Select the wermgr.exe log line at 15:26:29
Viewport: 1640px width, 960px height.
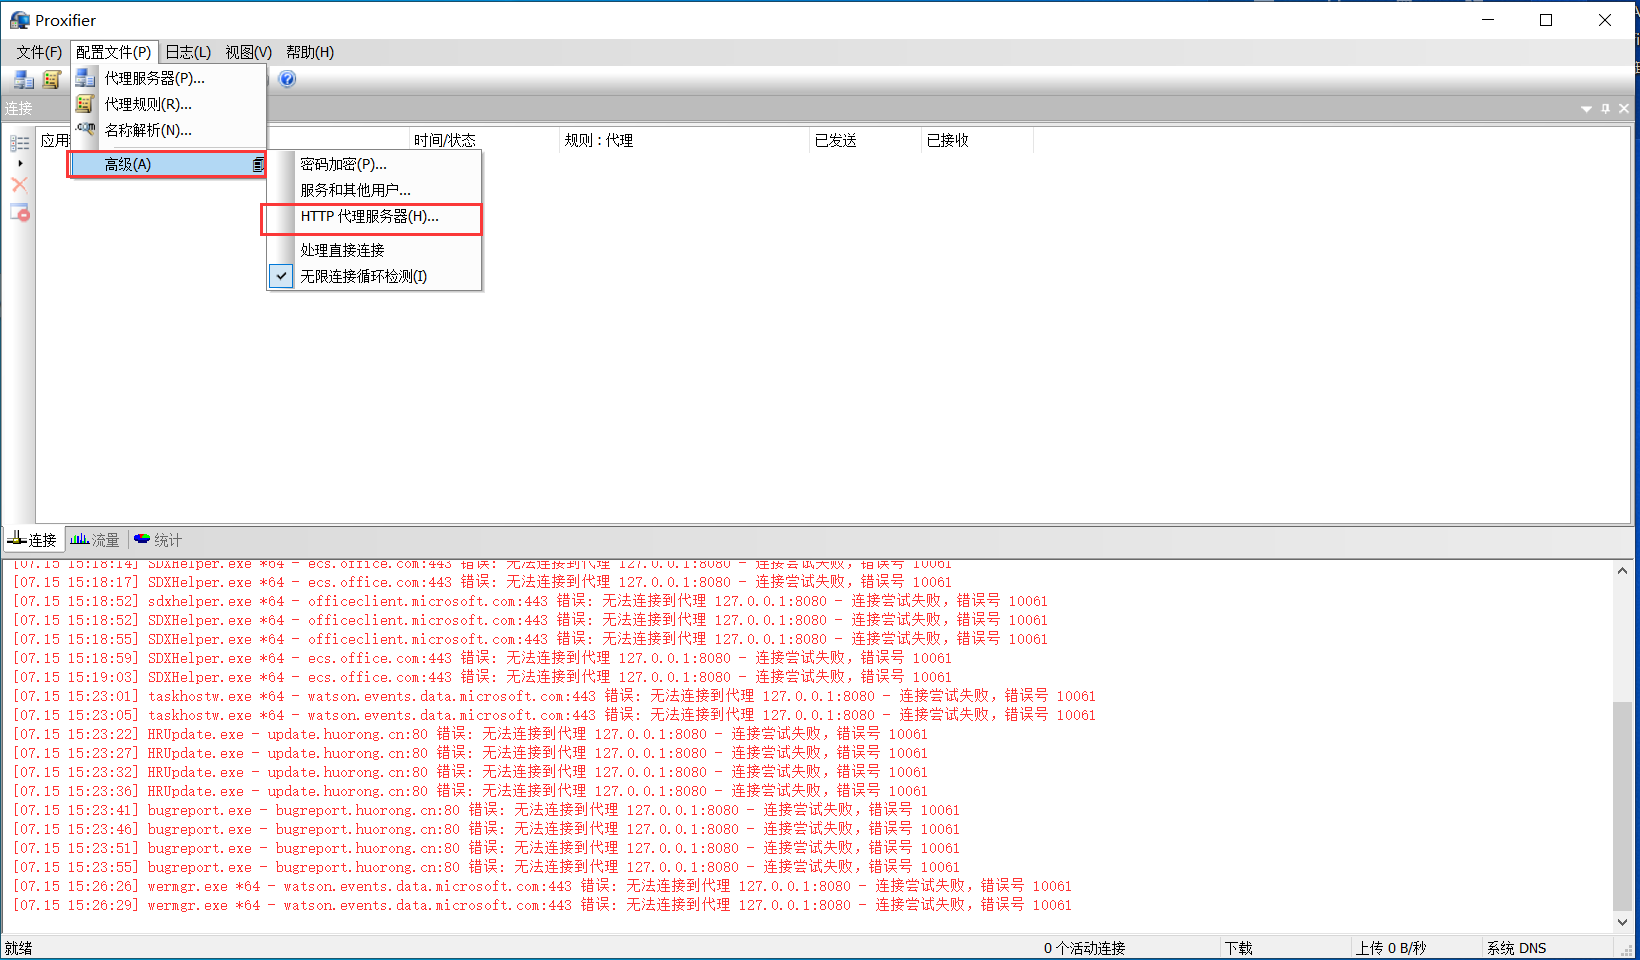click(542, 905)
